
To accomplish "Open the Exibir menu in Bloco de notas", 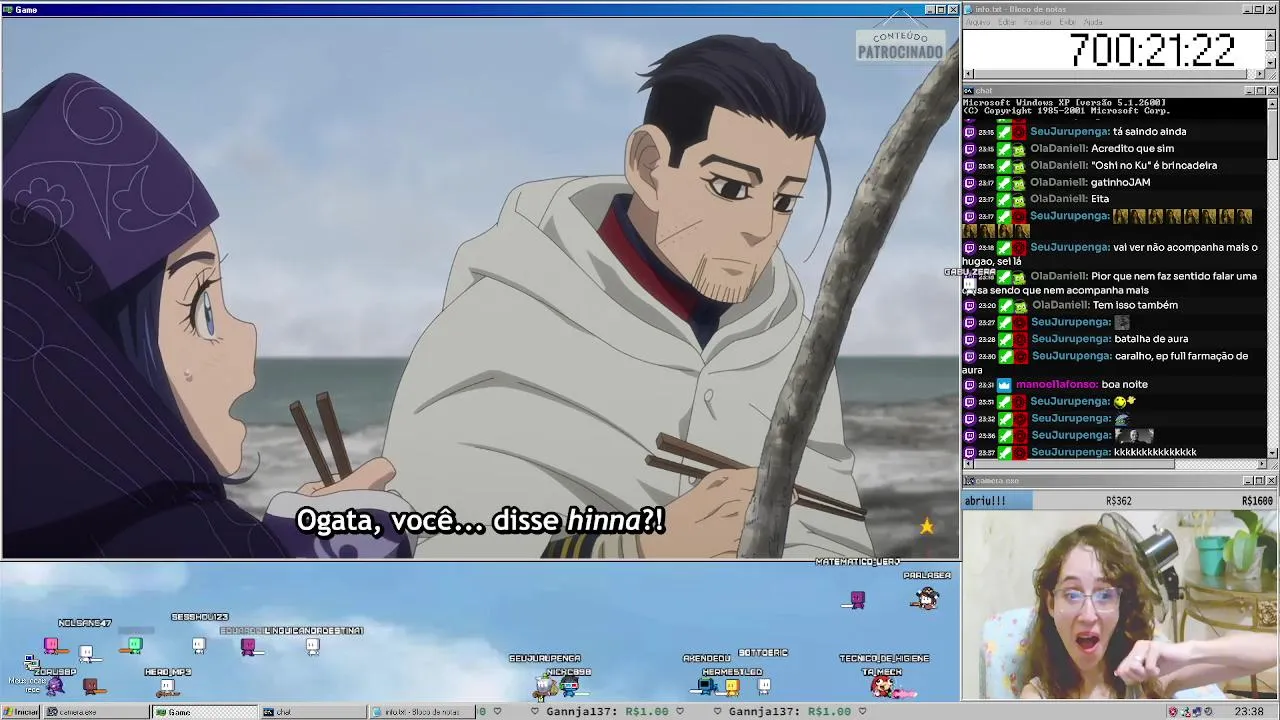I will tap(1068, 22).
